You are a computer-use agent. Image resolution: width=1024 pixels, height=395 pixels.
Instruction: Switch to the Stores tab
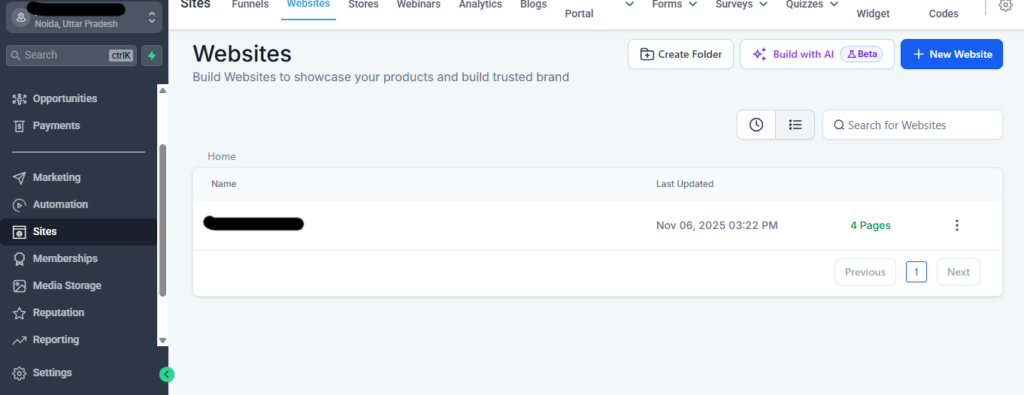pyautogui.click(x=363, y=4)
